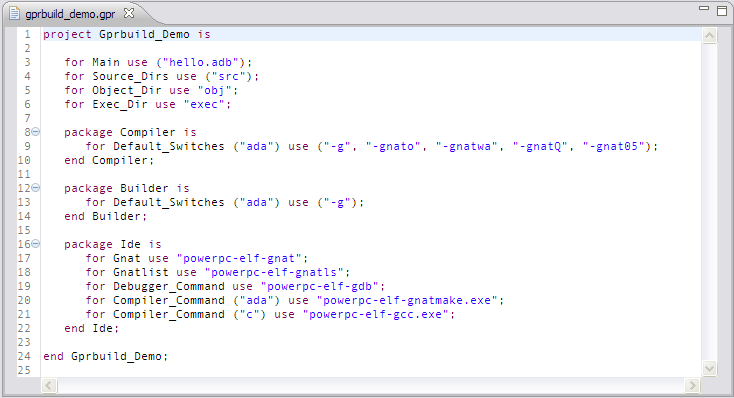Image resolution: width=734 pixels, height=398 pixels.
Task: Click the "obj" string in Object_Dir line
Action: [x=214, y=90]
